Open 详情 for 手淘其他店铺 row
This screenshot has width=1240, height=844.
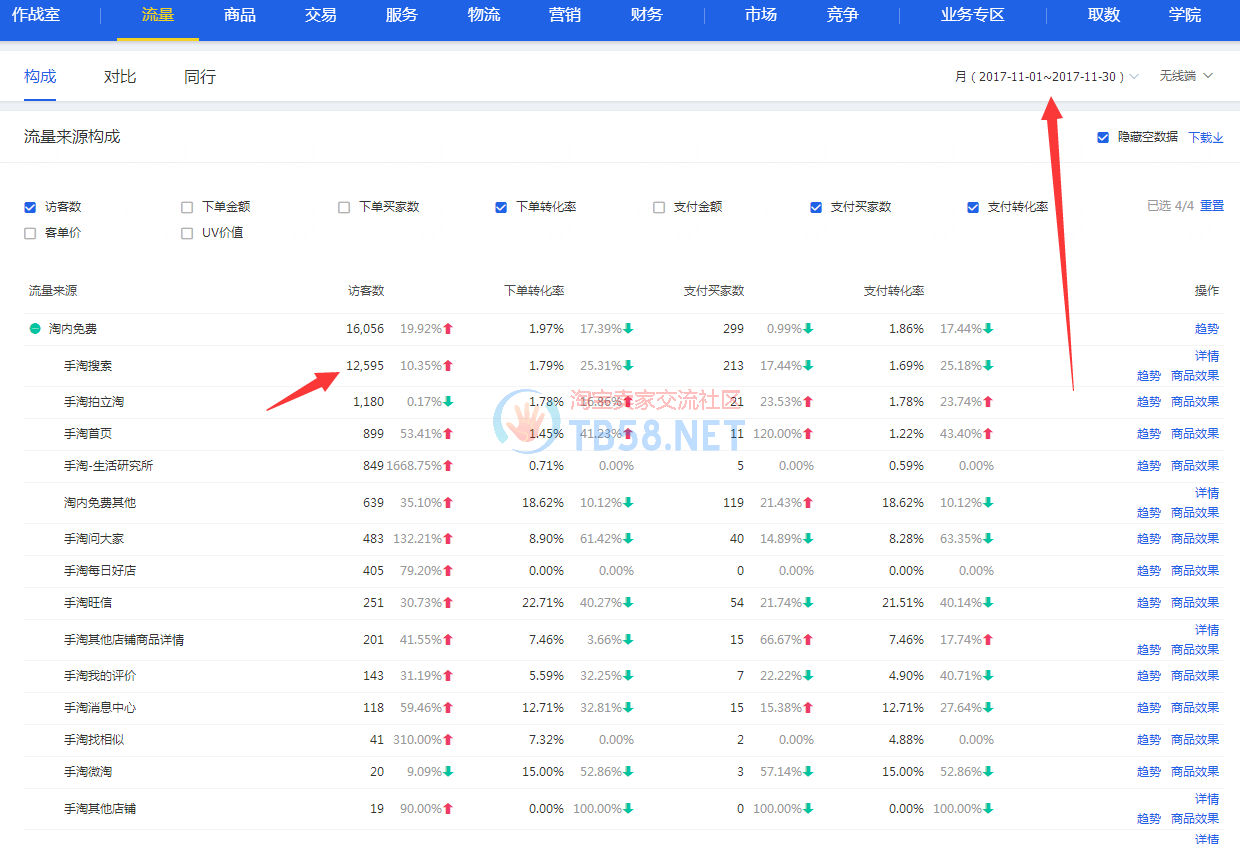point(1207,799)
